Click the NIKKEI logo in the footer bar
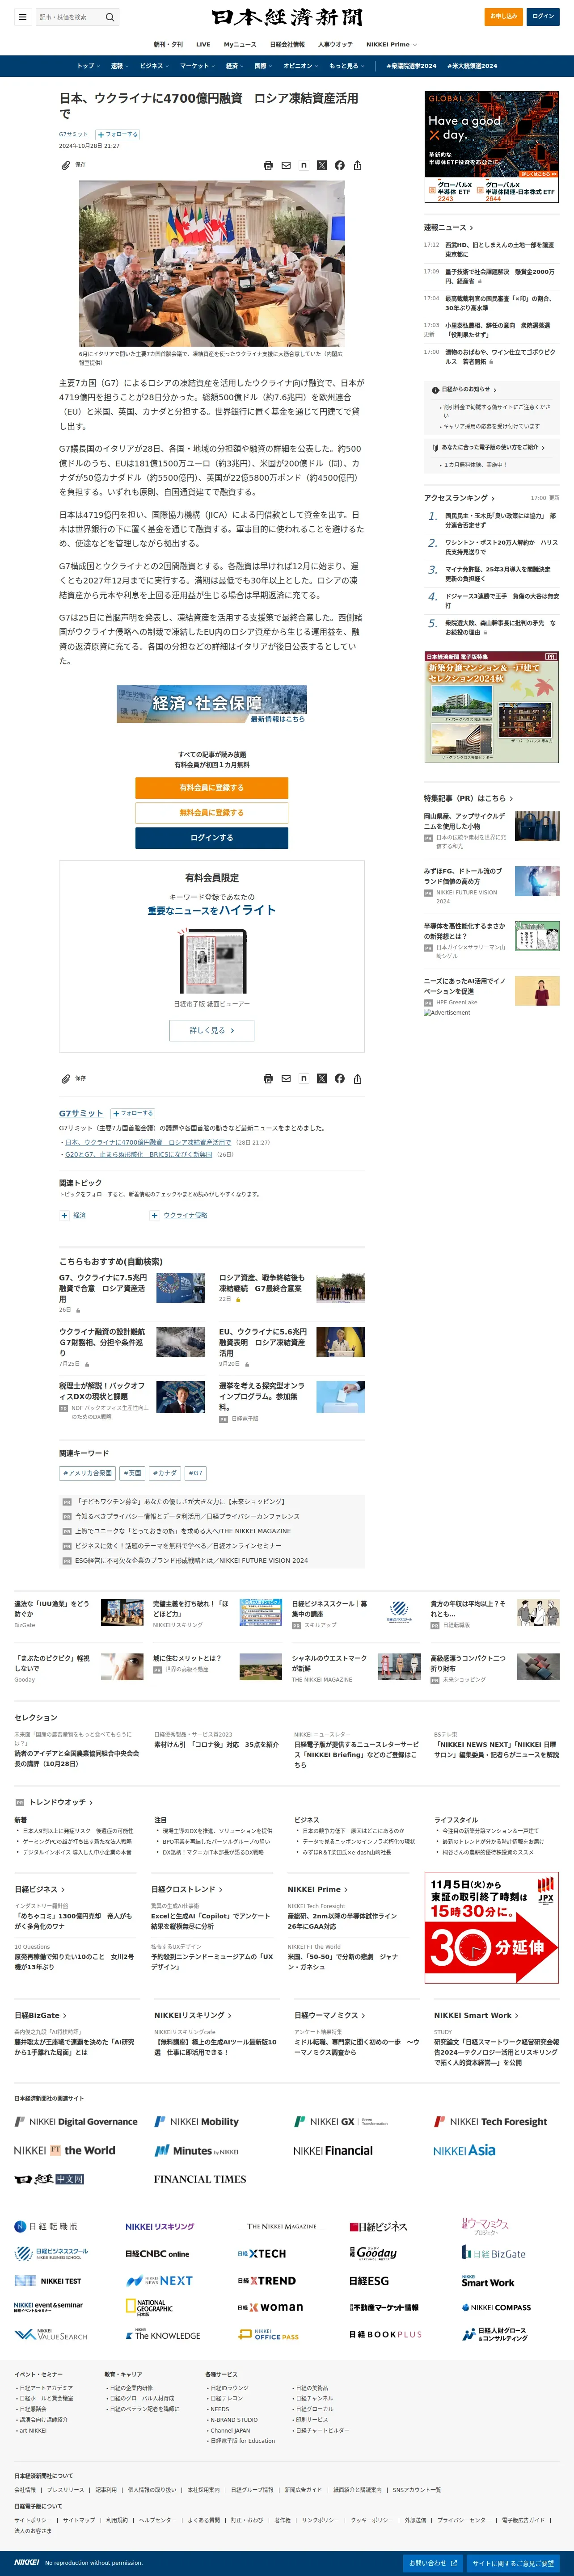This screenshot has height=2576, width=574. (x=27, y=2563)
